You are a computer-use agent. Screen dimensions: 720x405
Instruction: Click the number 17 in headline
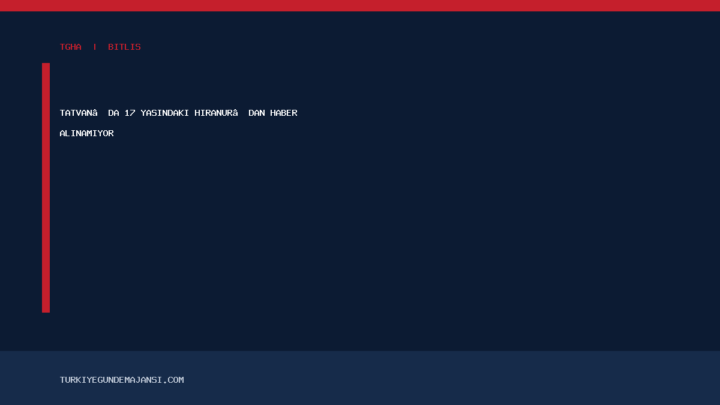pyautogui.click(x=129, y=113)
